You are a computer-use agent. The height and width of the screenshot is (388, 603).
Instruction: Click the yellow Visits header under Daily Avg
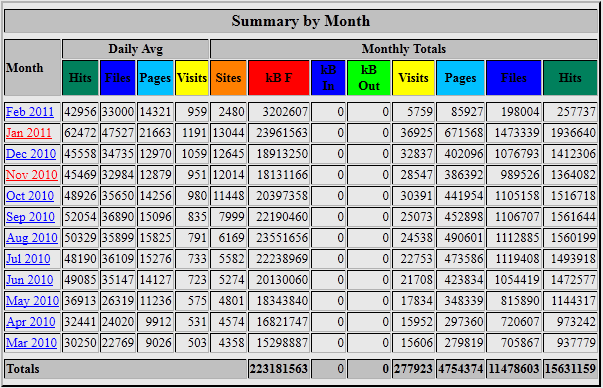[x=192, y=78]
